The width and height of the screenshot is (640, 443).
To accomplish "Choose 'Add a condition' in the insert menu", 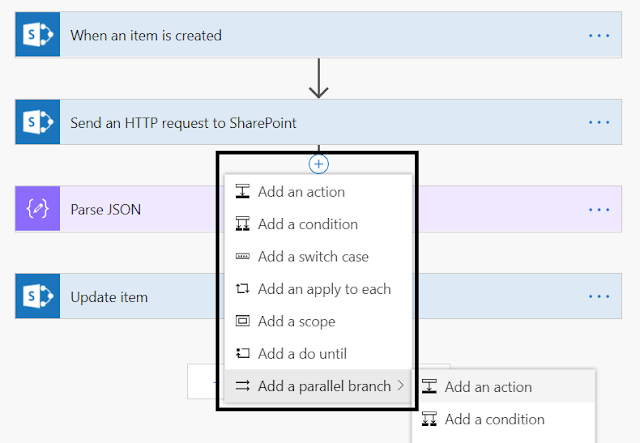I will [307, 224].
